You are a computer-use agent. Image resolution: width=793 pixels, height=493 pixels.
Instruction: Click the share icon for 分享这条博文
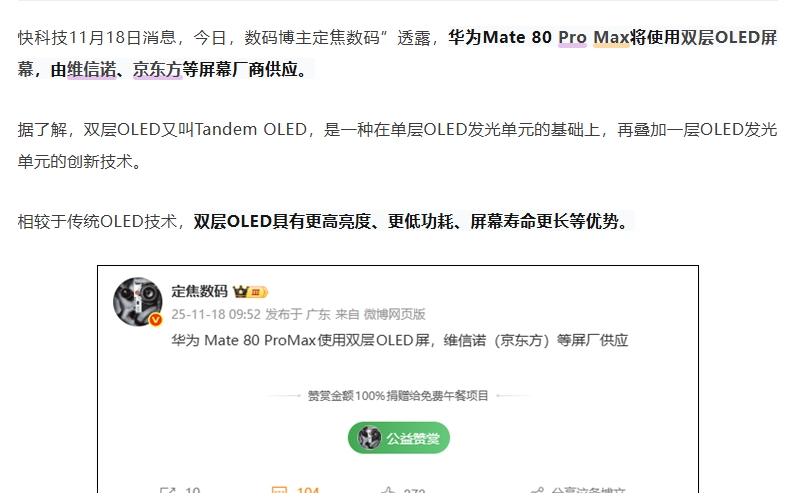(537, 490)
